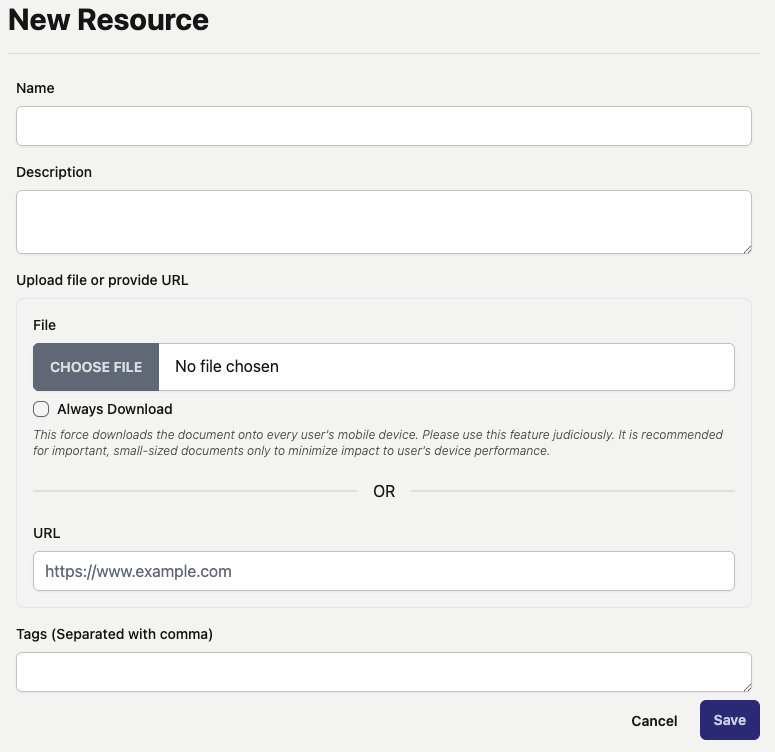Click the force-download help text
The width and height of the screenshot is (775, 752).
378,443
